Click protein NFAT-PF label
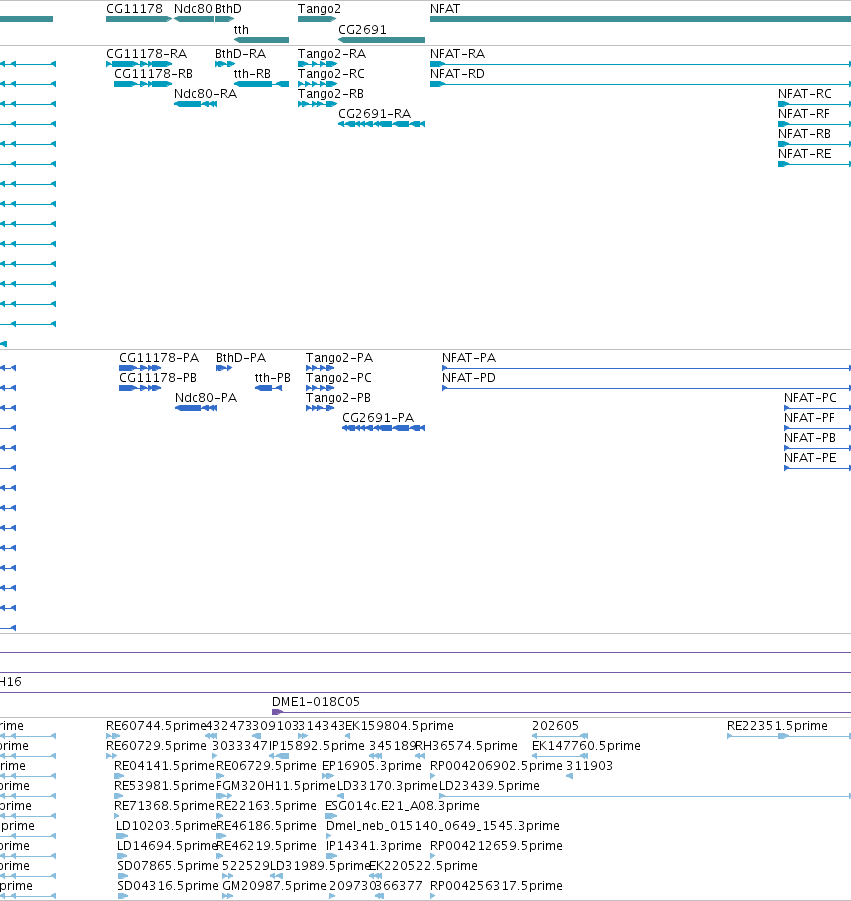Image resolution: width=851 pixels, height=901 pixels. coord(809,418)
